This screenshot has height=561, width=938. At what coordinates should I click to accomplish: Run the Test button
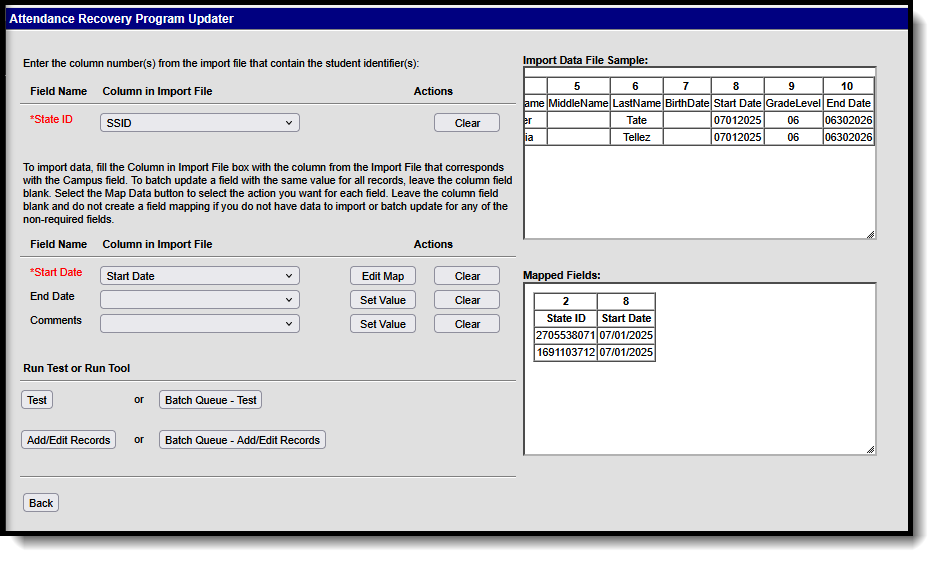pos(37,400)
